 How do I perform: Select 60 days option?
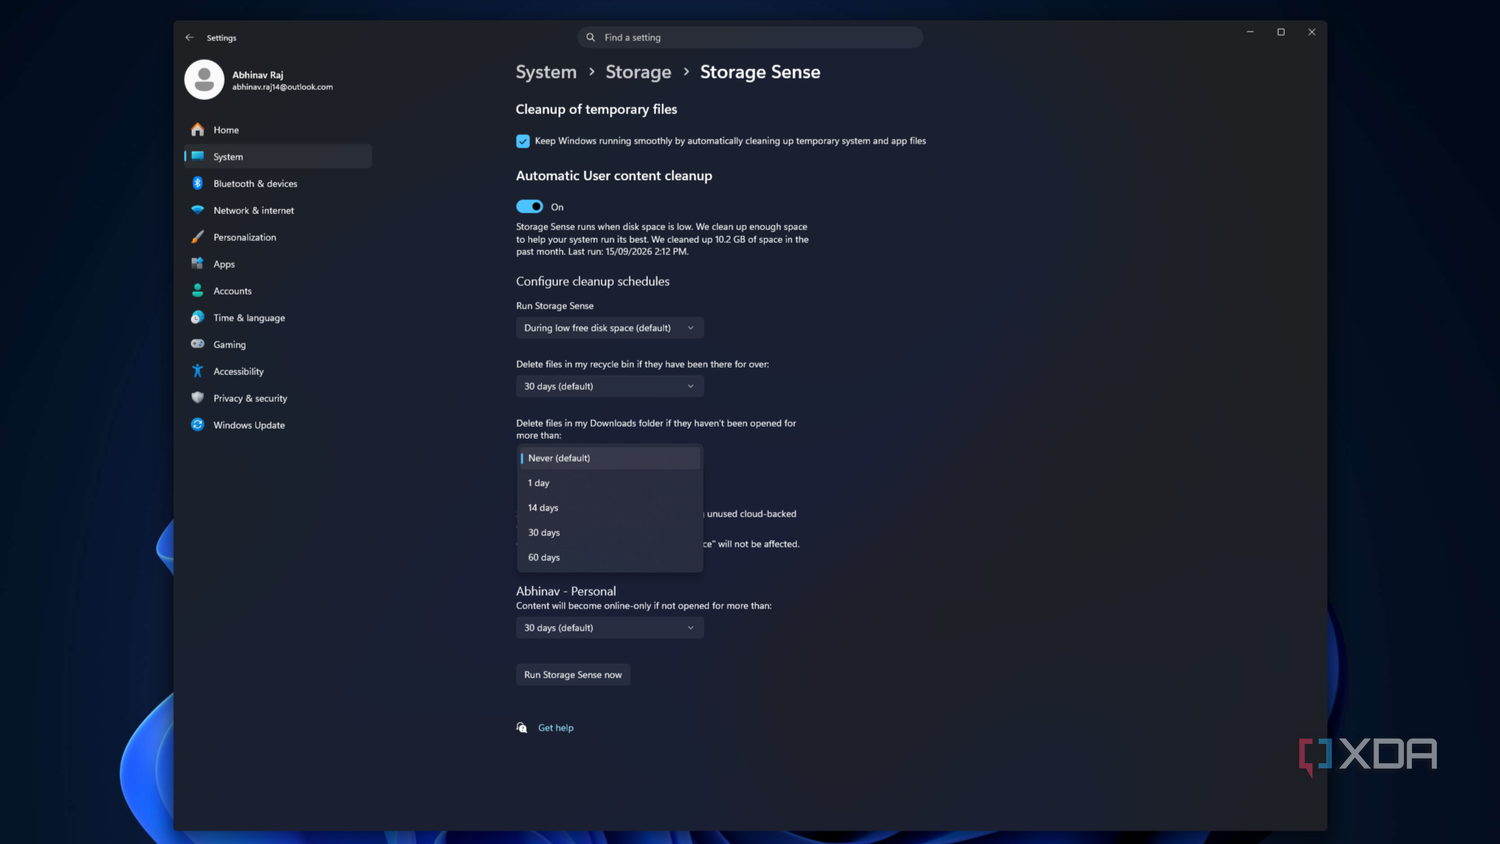click(x=609, y=558)
